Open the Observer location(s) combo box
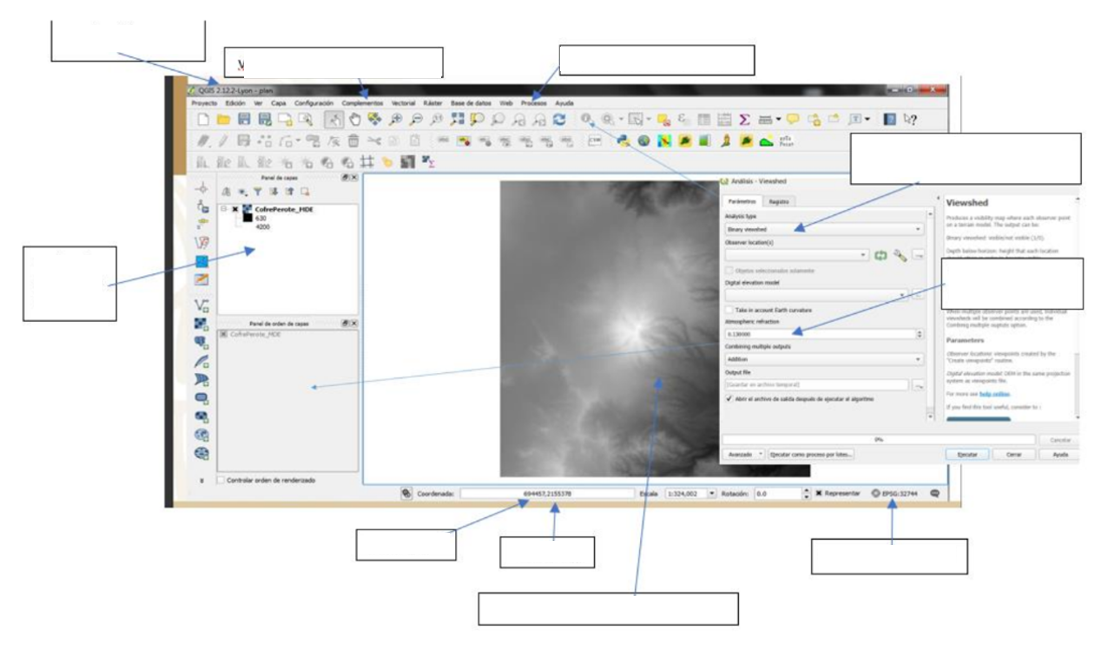1094x645 pixels. coord(796,256)
